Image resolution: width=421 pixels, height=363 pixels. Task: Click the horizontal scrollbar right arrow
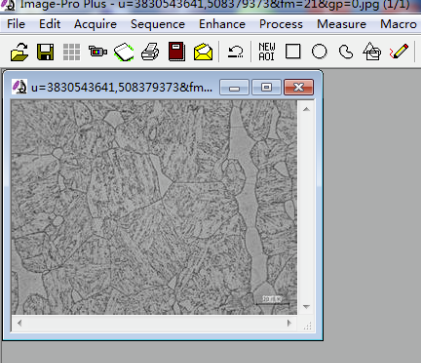(289, 323)
